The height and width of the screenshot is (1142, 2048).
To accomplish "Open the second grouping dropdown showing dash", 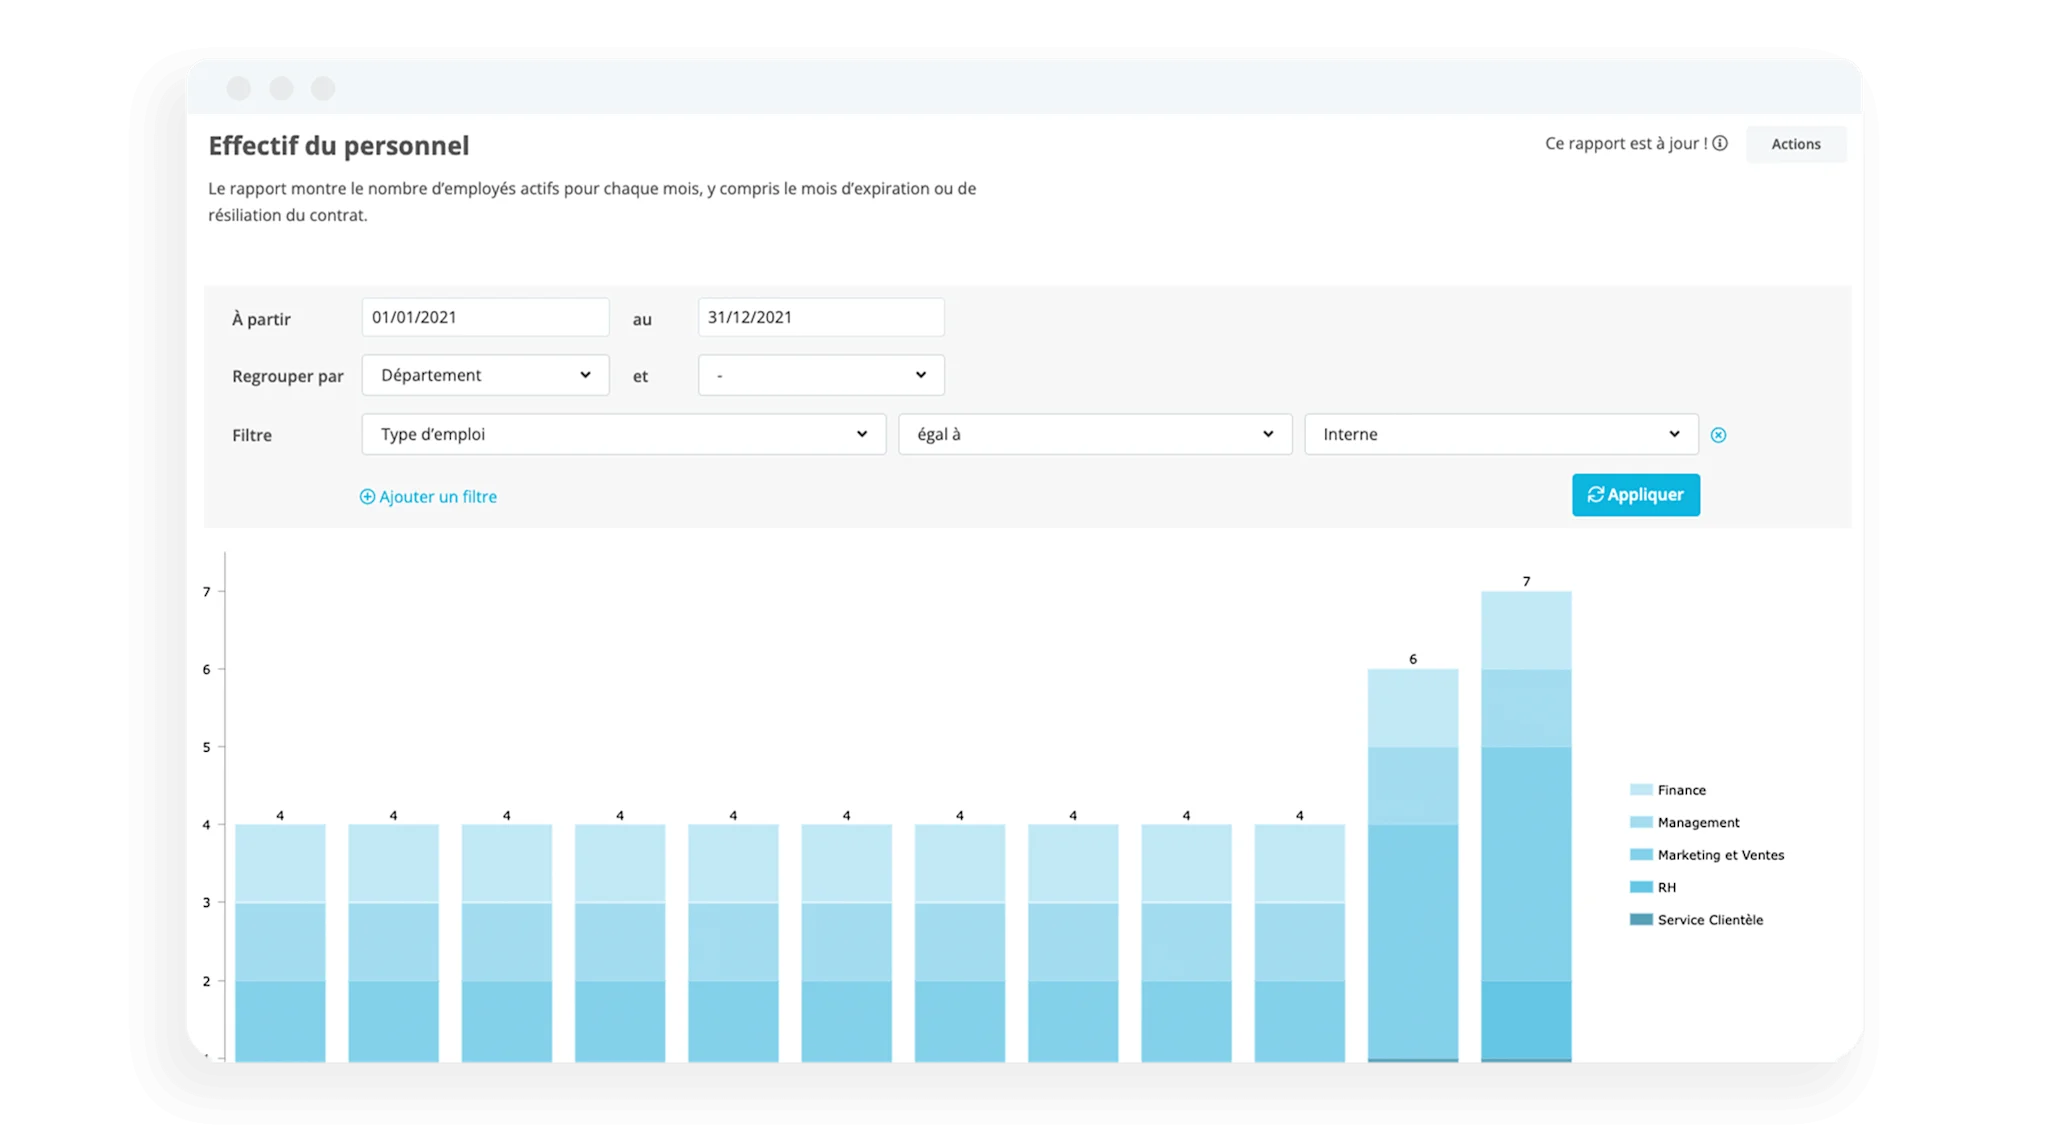I will (820, 375).
